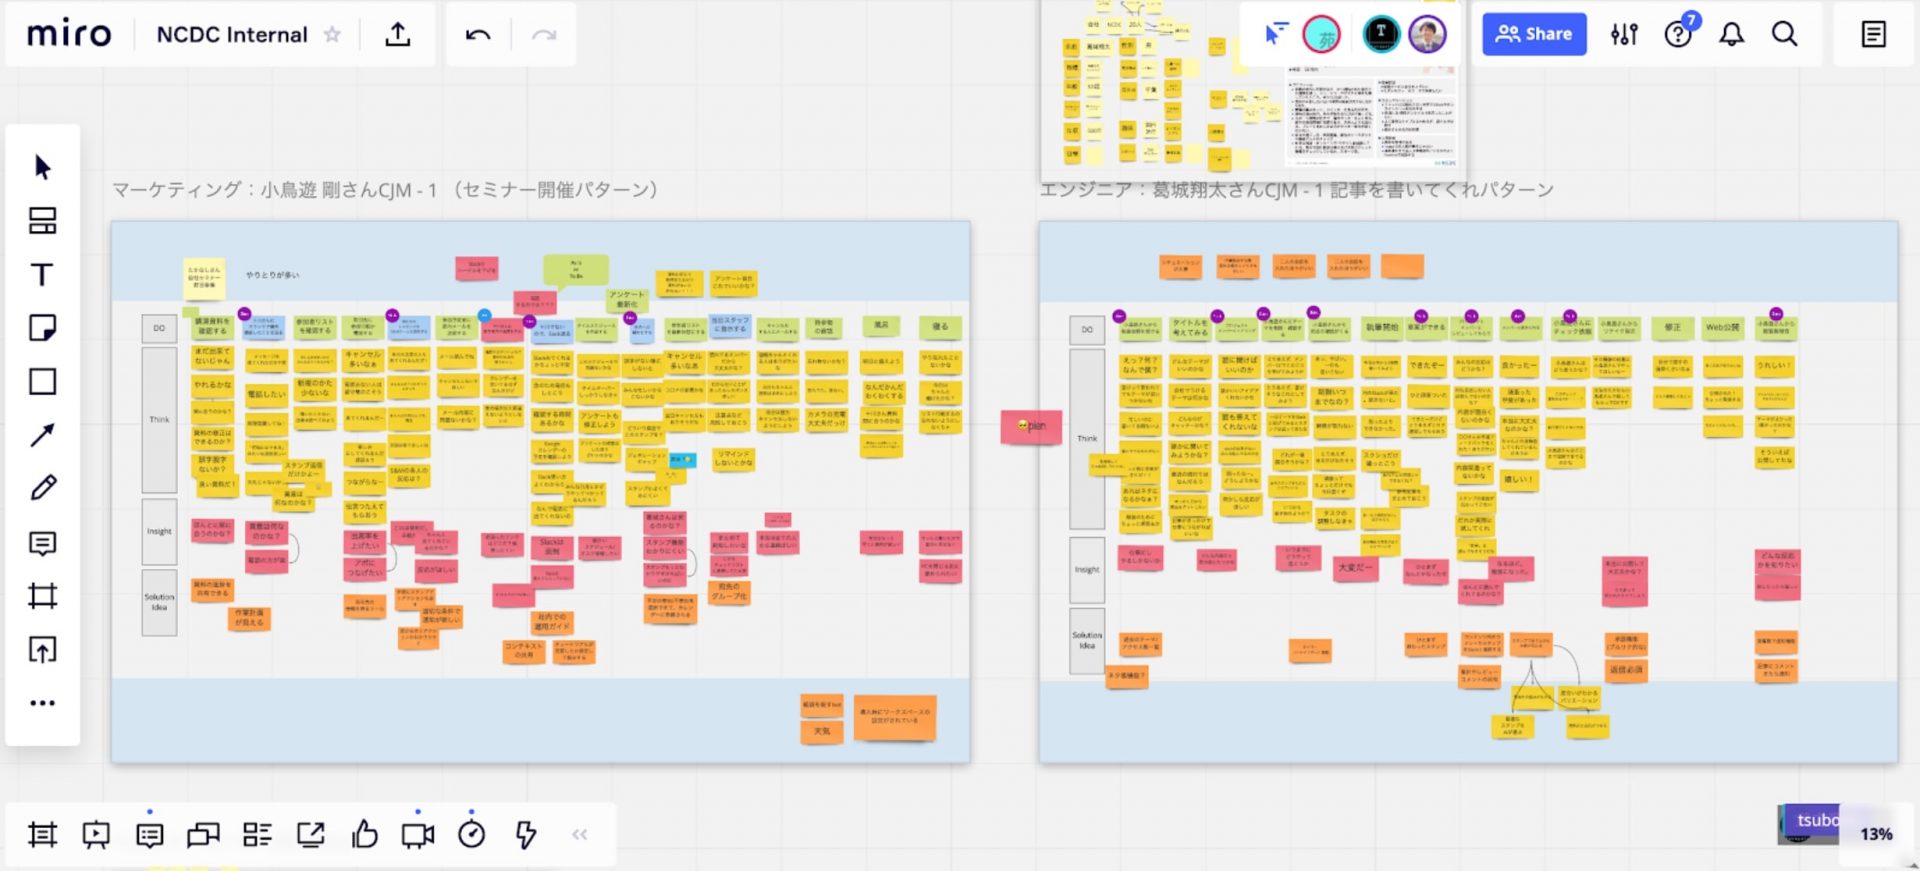Open the NCDC Internal board title
Image resolution: width=1920 pixels, height=871 pixels.
point(232,35)
